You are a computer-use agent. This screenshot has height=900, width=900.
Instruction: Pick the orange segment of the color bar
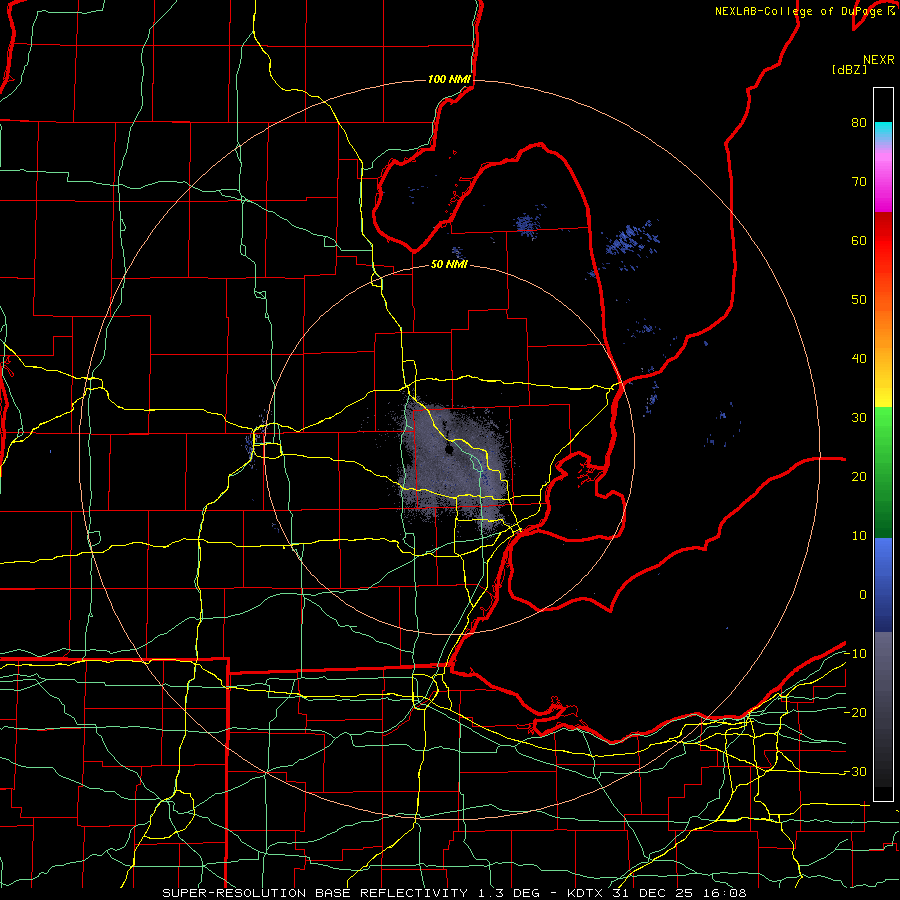(x=883, y=327)
